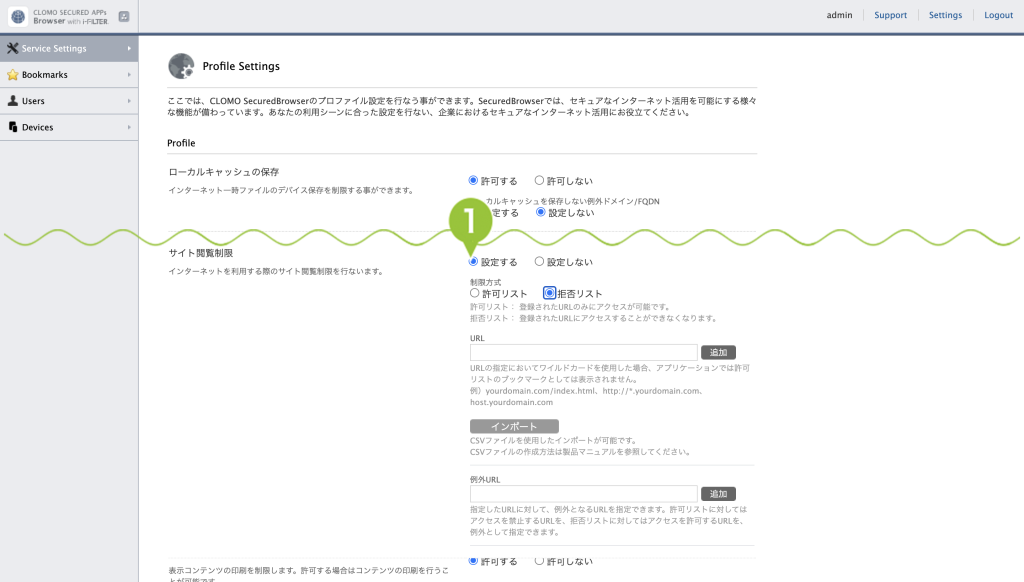Click the CSV import help text below インポート
Image resolution: width=1024 pixels, height=582 pixels.
(x=580, y=446)
